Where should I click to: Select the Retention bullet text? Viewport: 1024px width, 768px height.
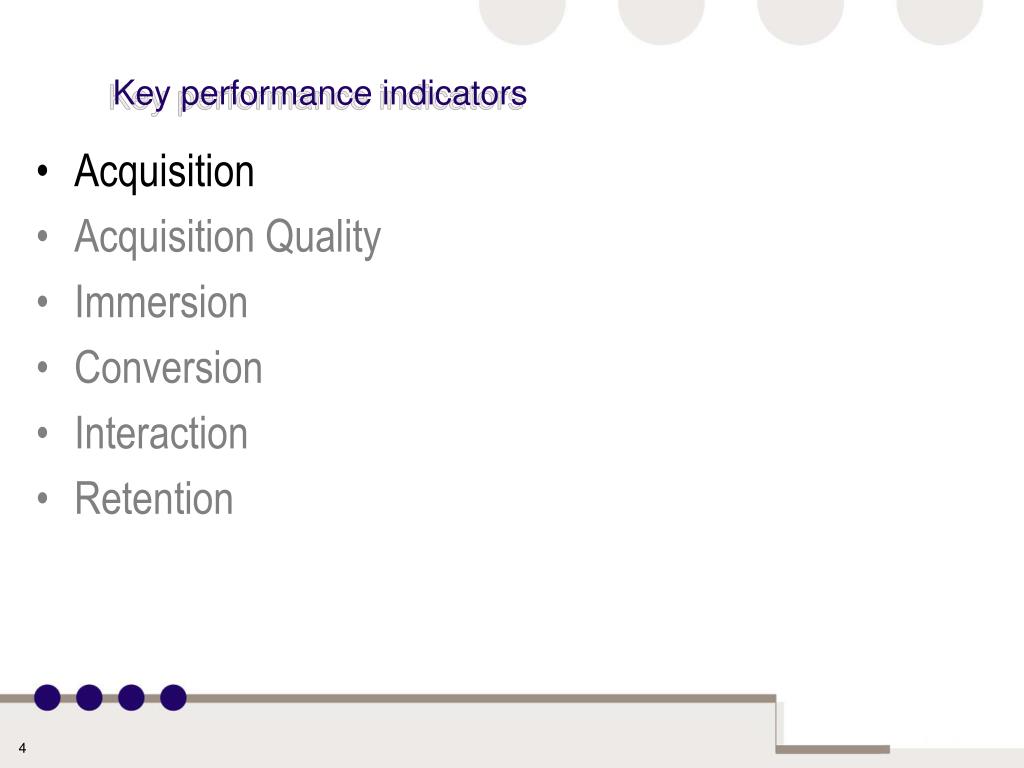pyautogui.click(x=153, y=499)
